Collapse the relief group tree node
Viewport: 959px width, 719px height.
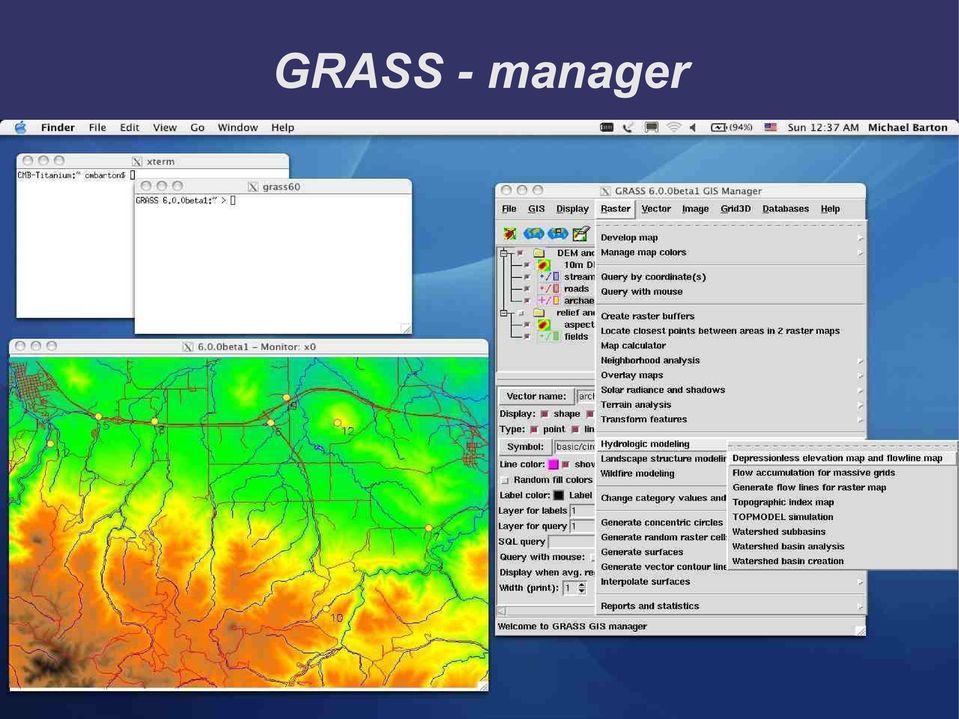coord(504,312)
